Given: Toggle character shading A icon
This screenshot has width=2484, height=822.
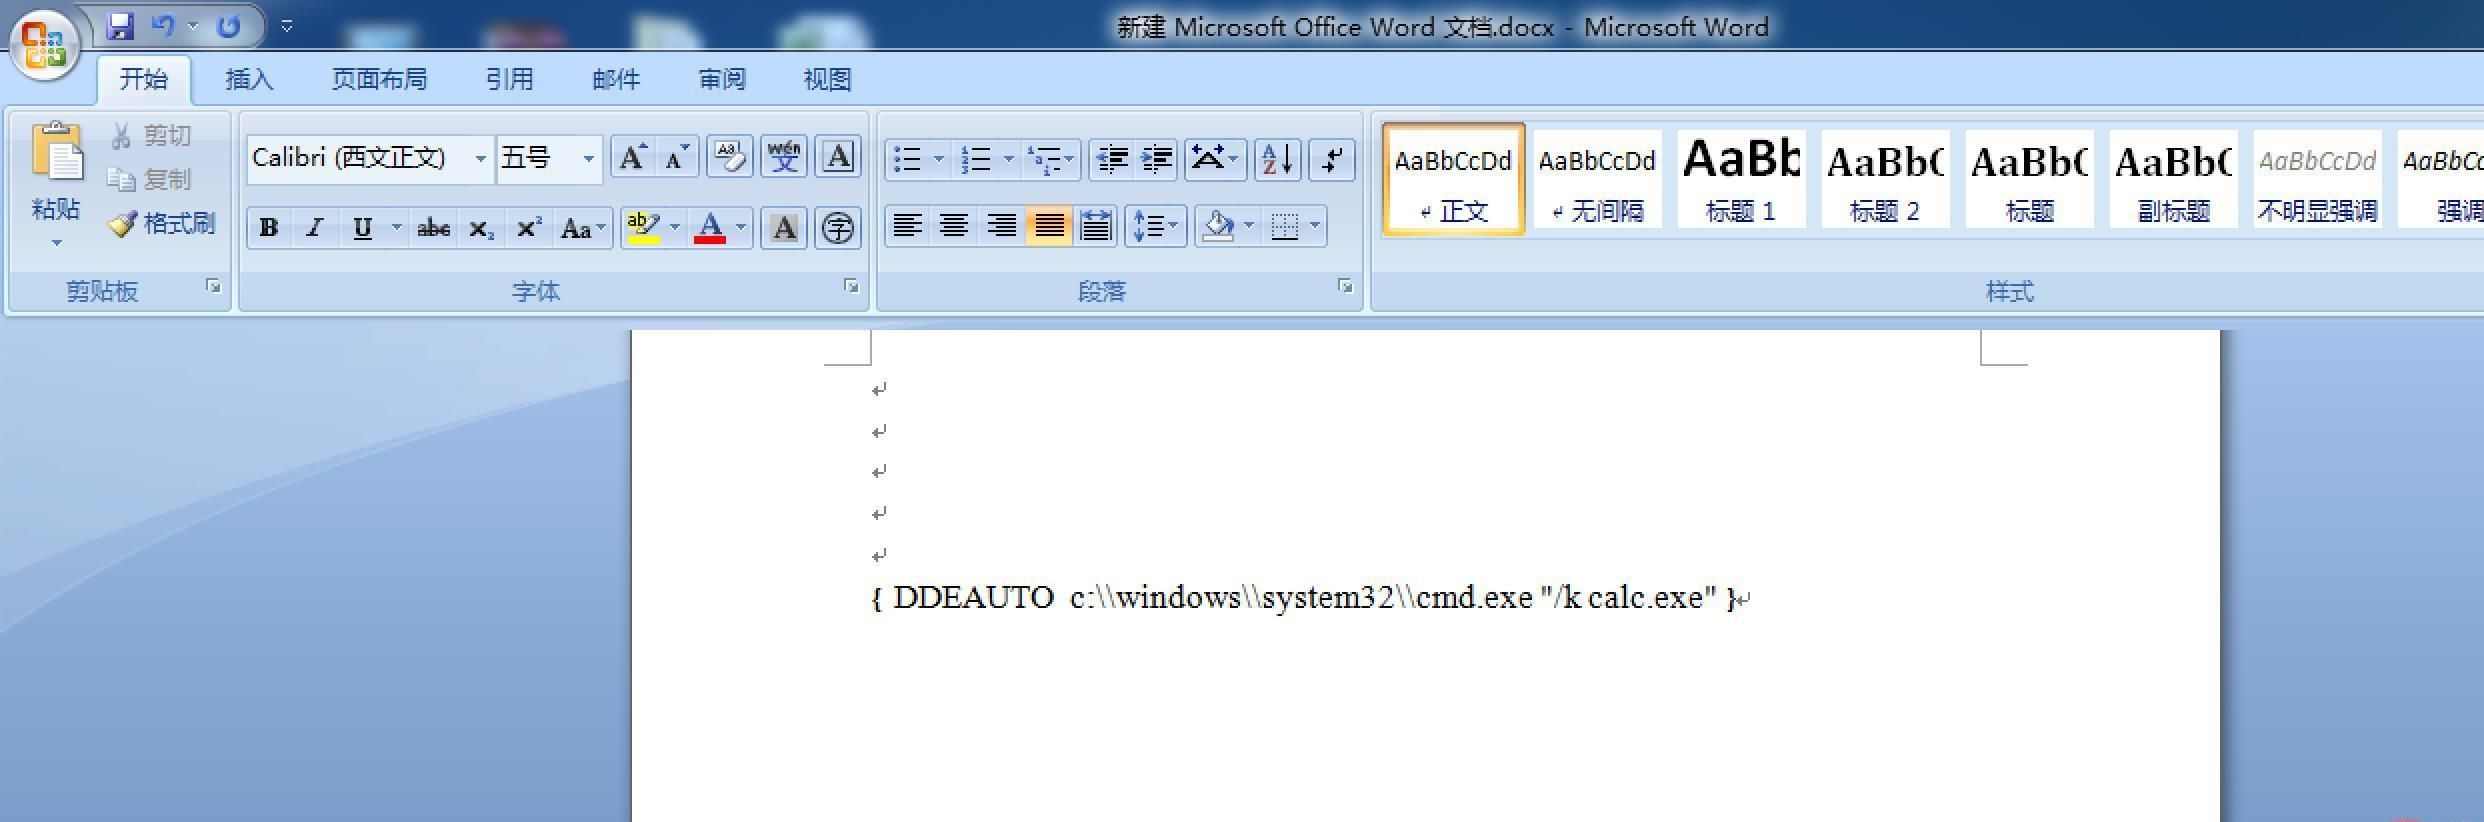Looking at the screenshot, I should 784,228.
